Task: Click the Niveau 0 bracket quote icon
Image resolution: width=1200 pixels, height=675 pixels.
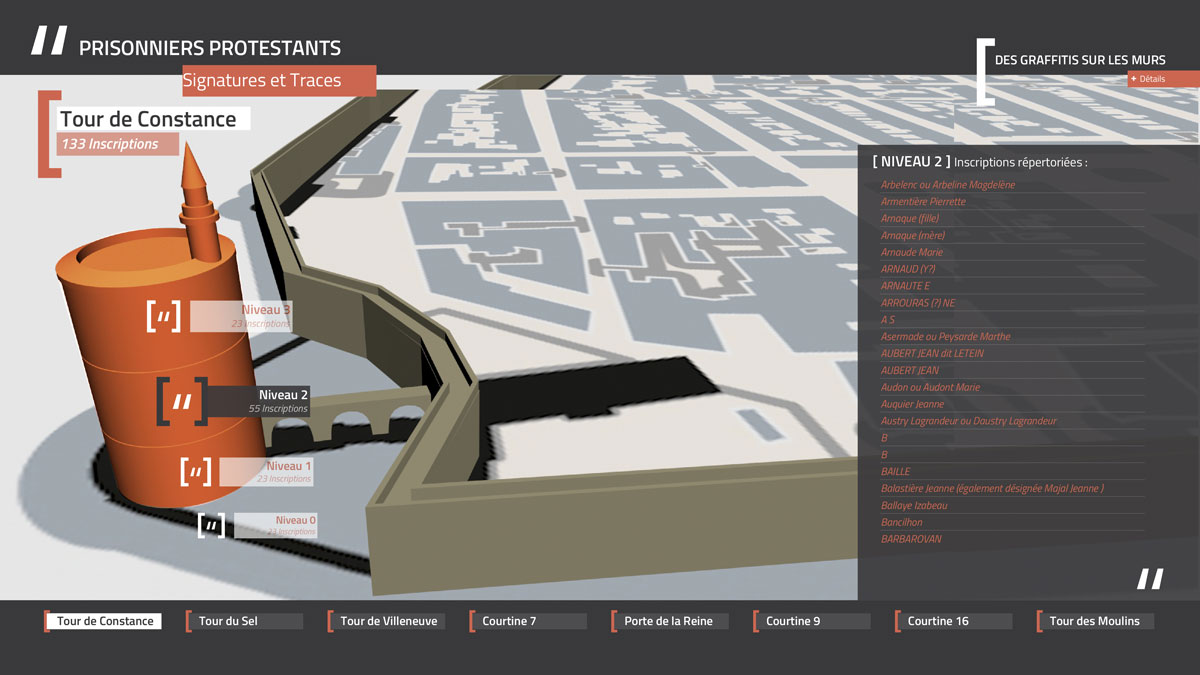Action: 211,526
